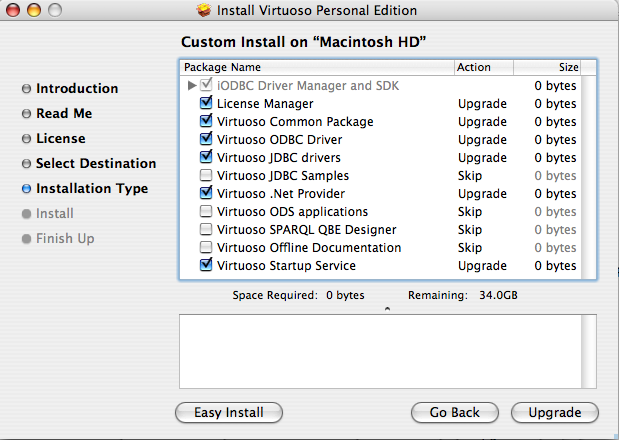Click the red close window button
Viewport: 619px width, 440px height.
13,10
